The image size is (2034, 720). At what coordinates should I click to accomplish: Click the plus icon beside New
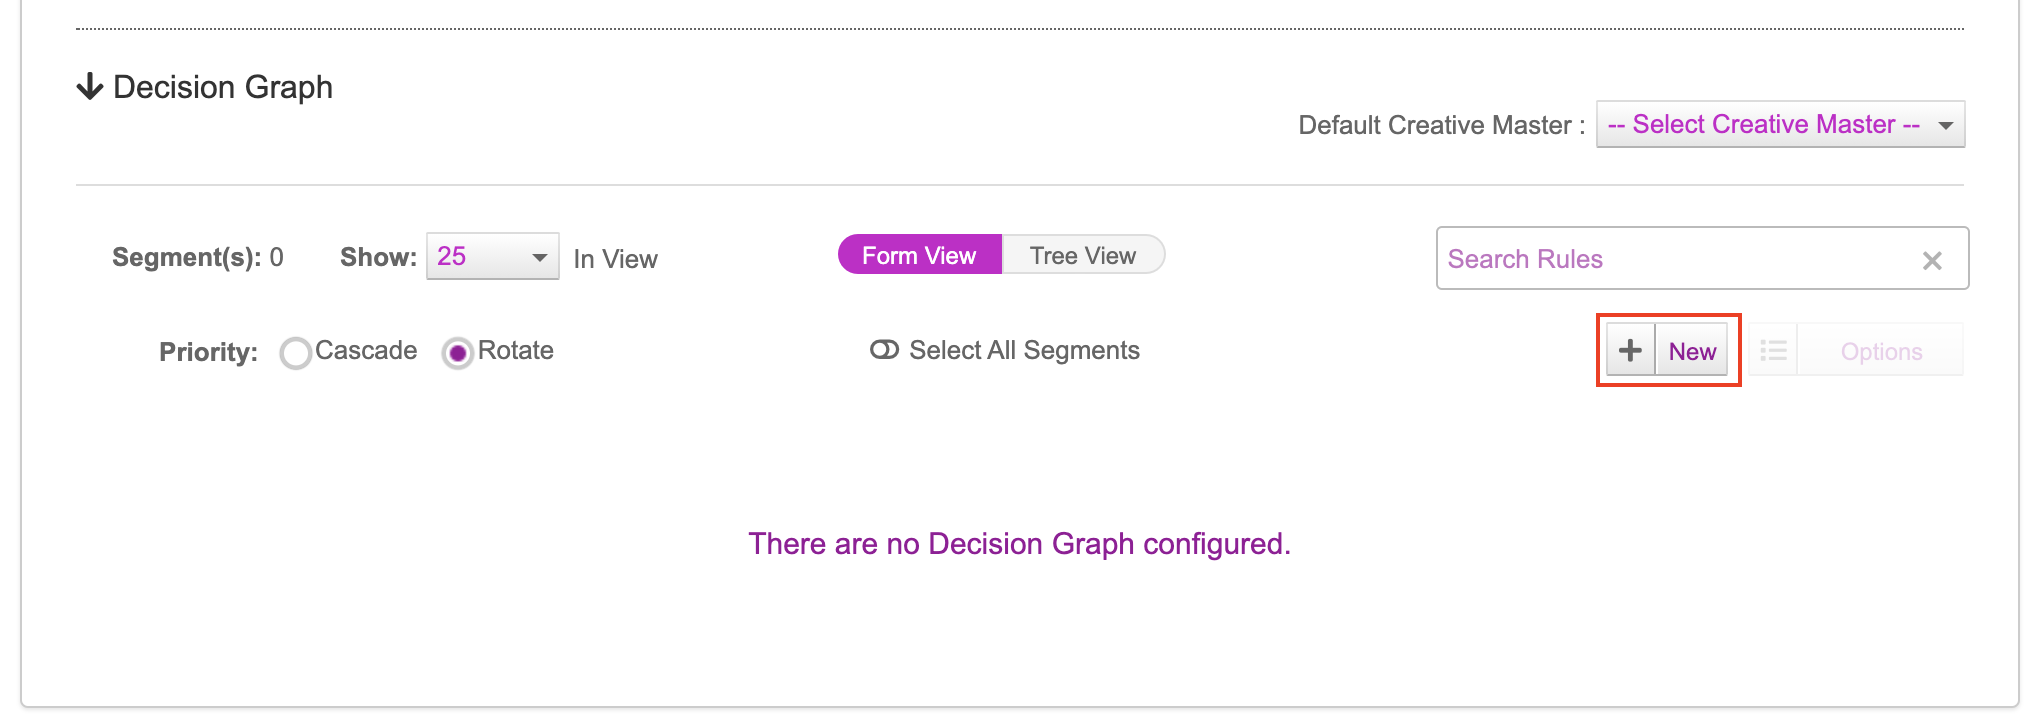pyautogui.click(x=1630, y=351)
